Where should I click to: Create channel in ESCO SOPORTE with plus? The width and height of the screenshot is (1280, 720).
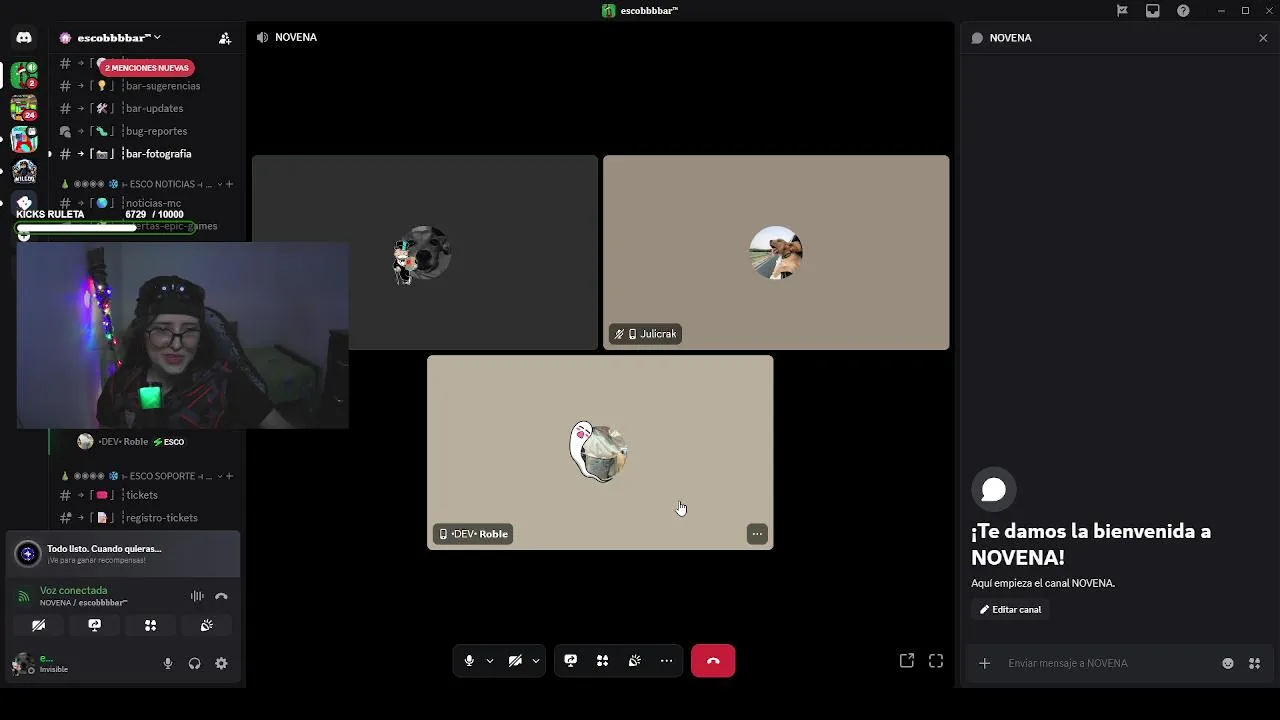pos(229,476)
